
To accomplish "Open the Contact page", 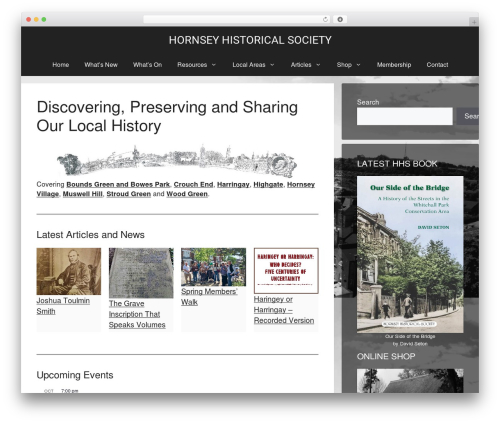I will coord(437,65).
